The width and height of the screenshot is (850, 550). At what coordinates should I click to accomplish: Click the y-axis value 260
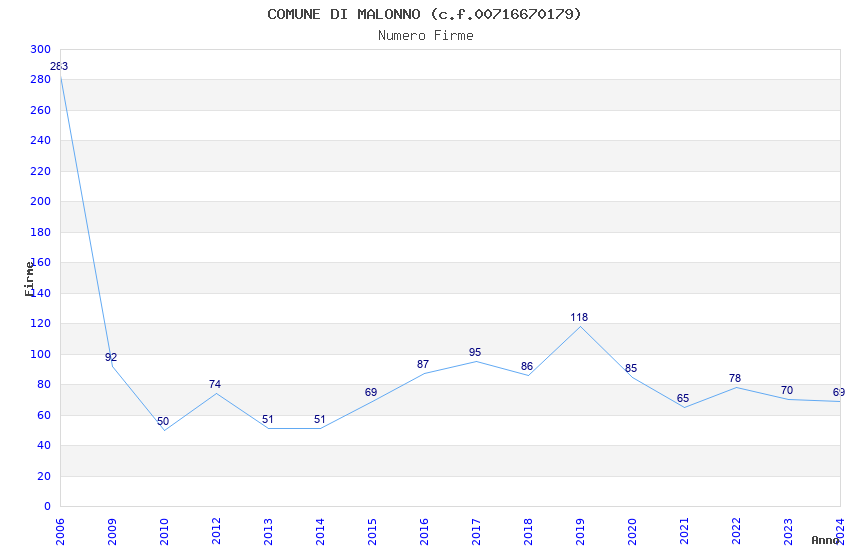41,110
